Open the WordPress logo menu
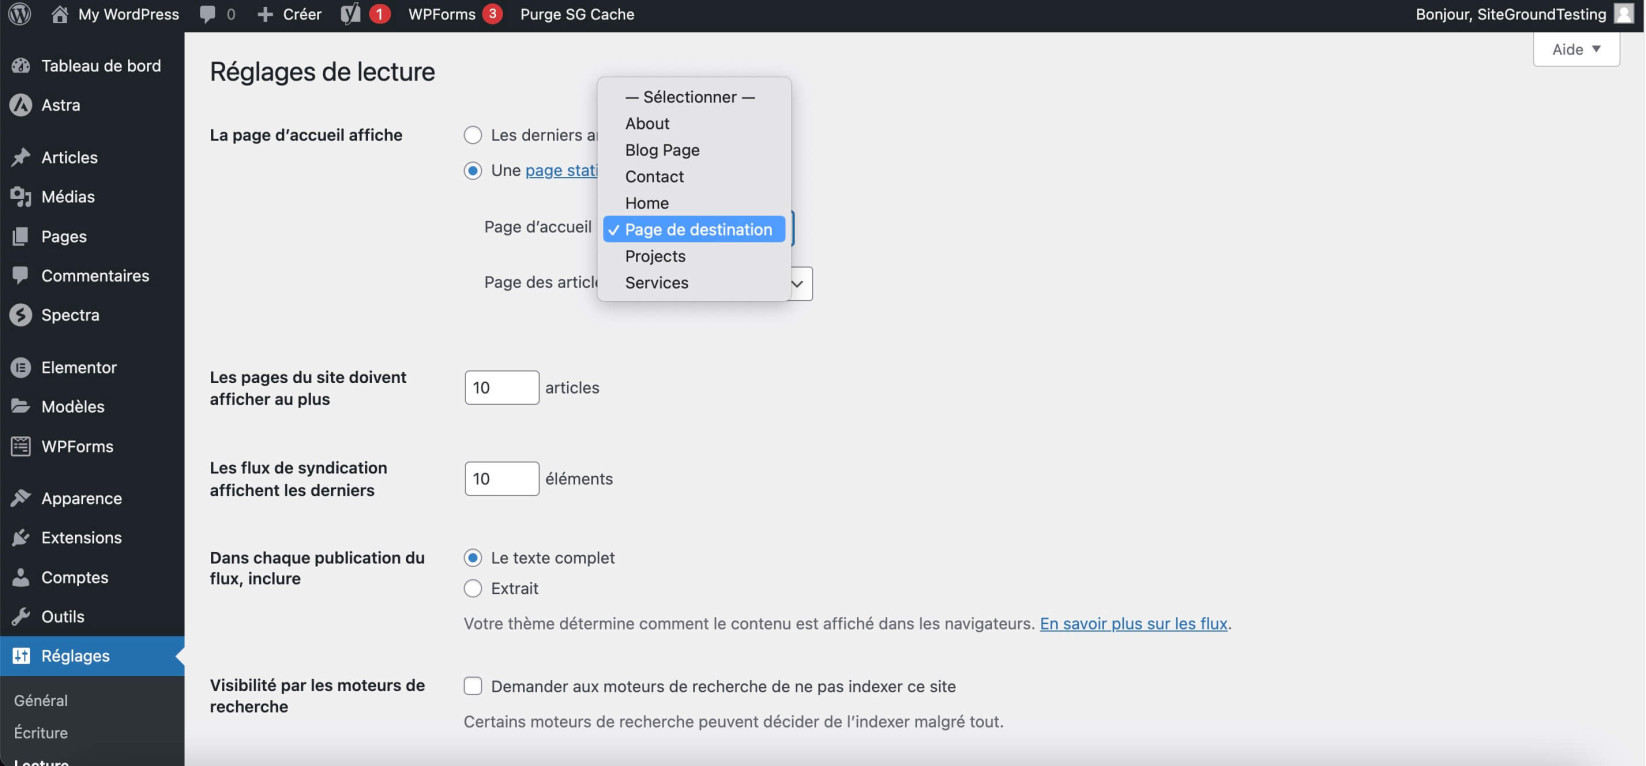Viewport: 1646px width, 766px height. (20, 14)
